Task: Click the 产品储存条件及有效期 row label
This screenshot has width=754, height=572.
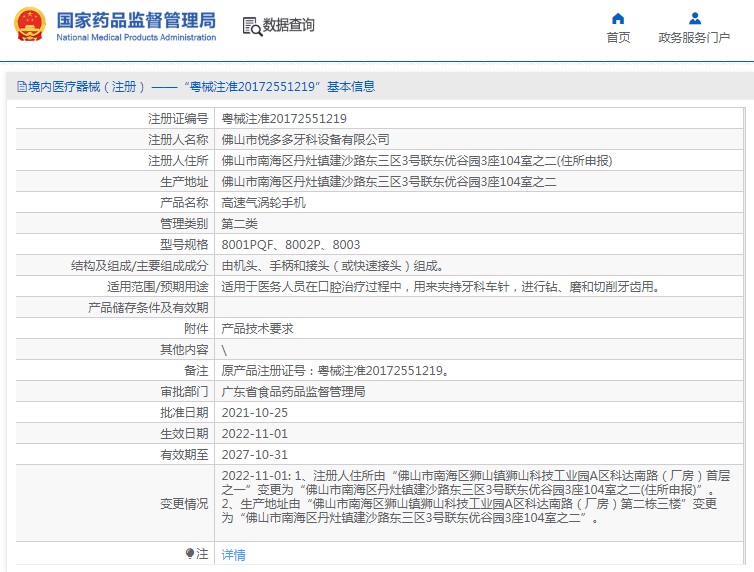Action: 148,308
